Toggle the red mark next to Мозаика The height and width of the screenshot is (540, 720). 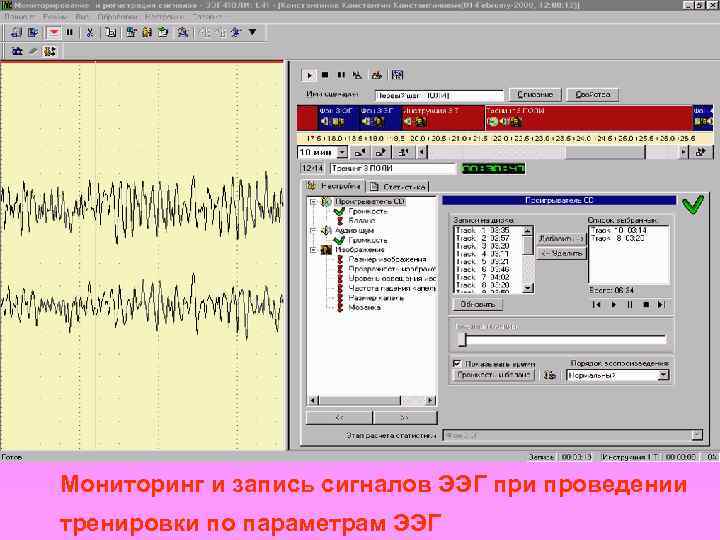[340, 308]
